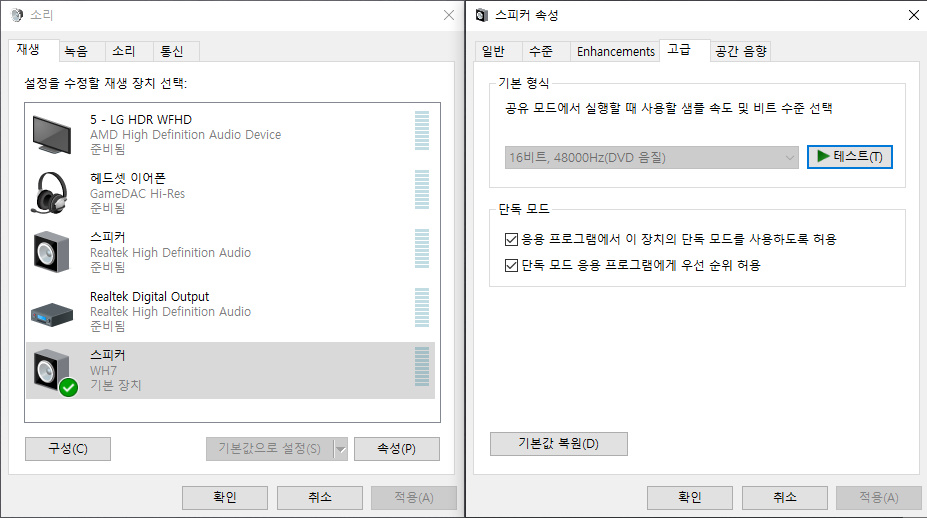Select the WH7 speaker icon with green checkmark

(56, 372)
